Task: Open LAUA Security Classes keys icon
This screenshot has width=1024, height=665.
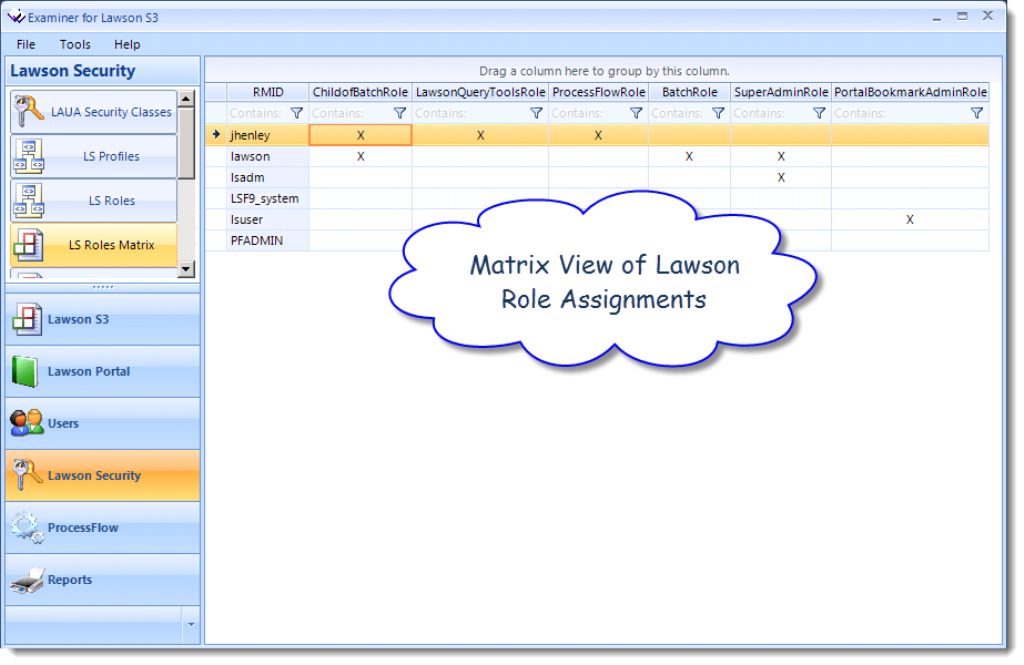Action: click(27, 112)
